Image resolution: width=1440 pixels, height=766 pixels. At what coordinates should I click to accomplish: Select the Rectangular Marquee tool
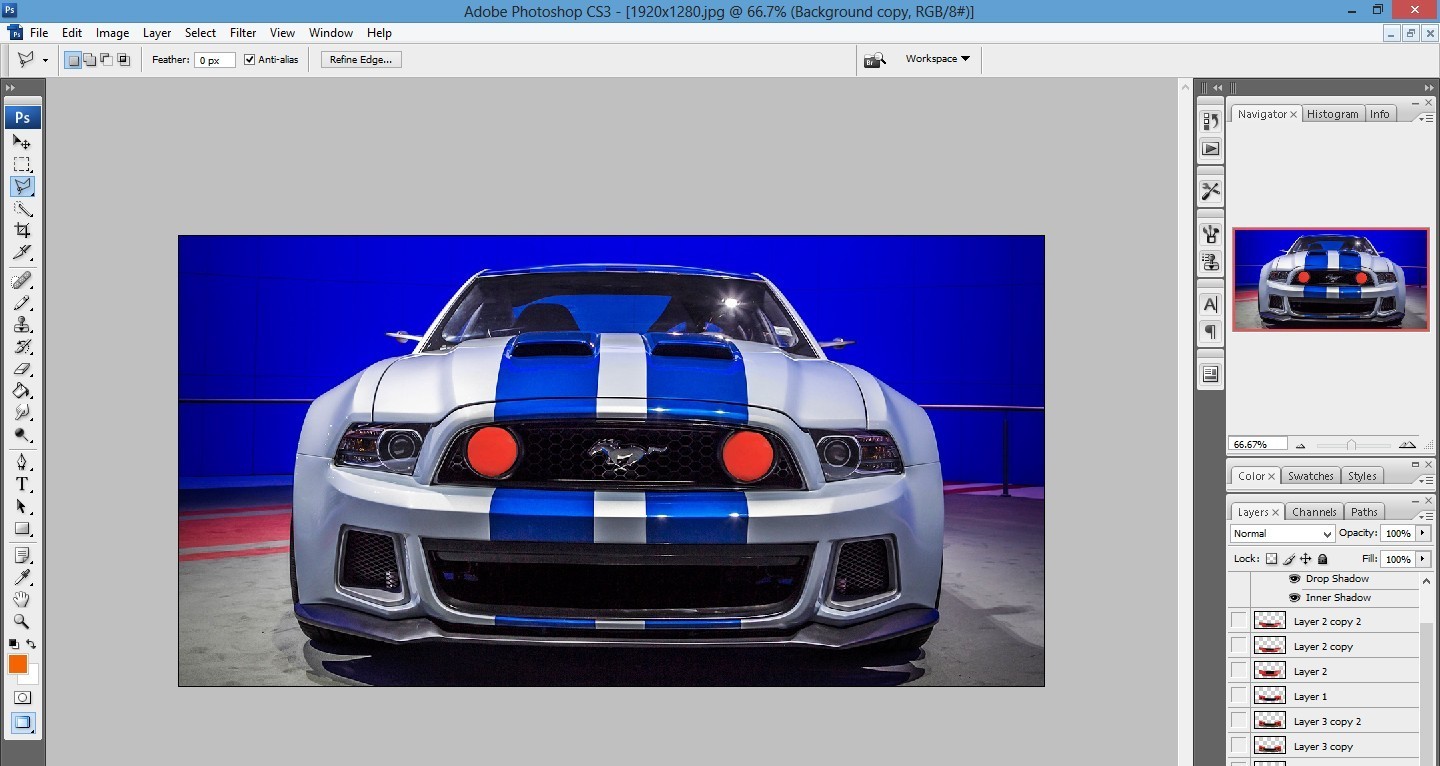click(22, 164)
